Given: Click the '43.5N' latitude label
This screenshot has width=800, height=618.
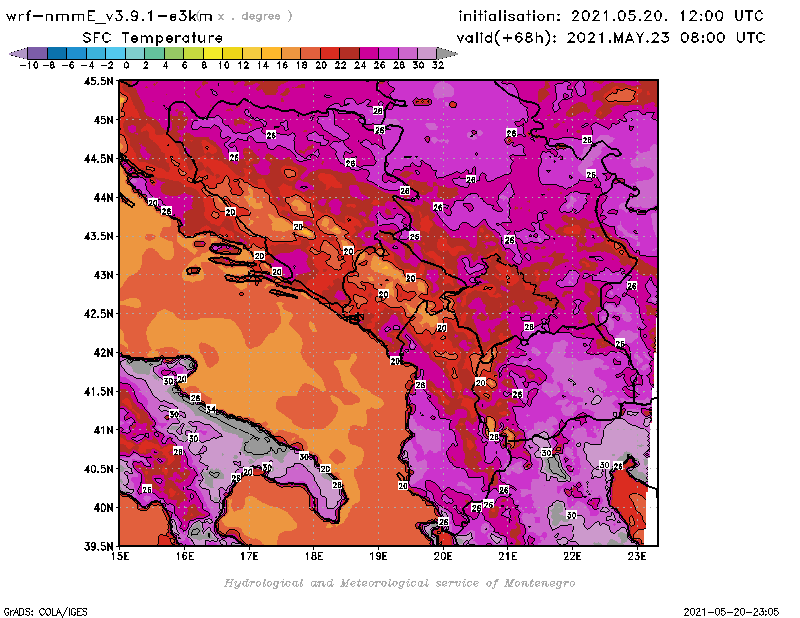Looking at the screenshot, I should tap(98, 236).
